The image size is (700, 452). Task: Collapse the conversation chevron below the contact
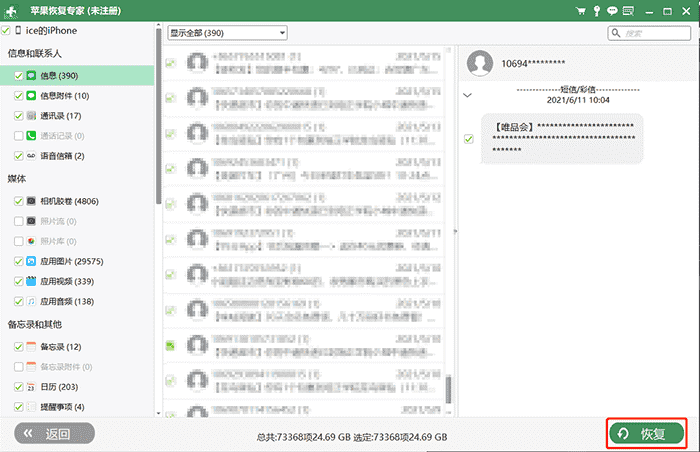(468, 95)
